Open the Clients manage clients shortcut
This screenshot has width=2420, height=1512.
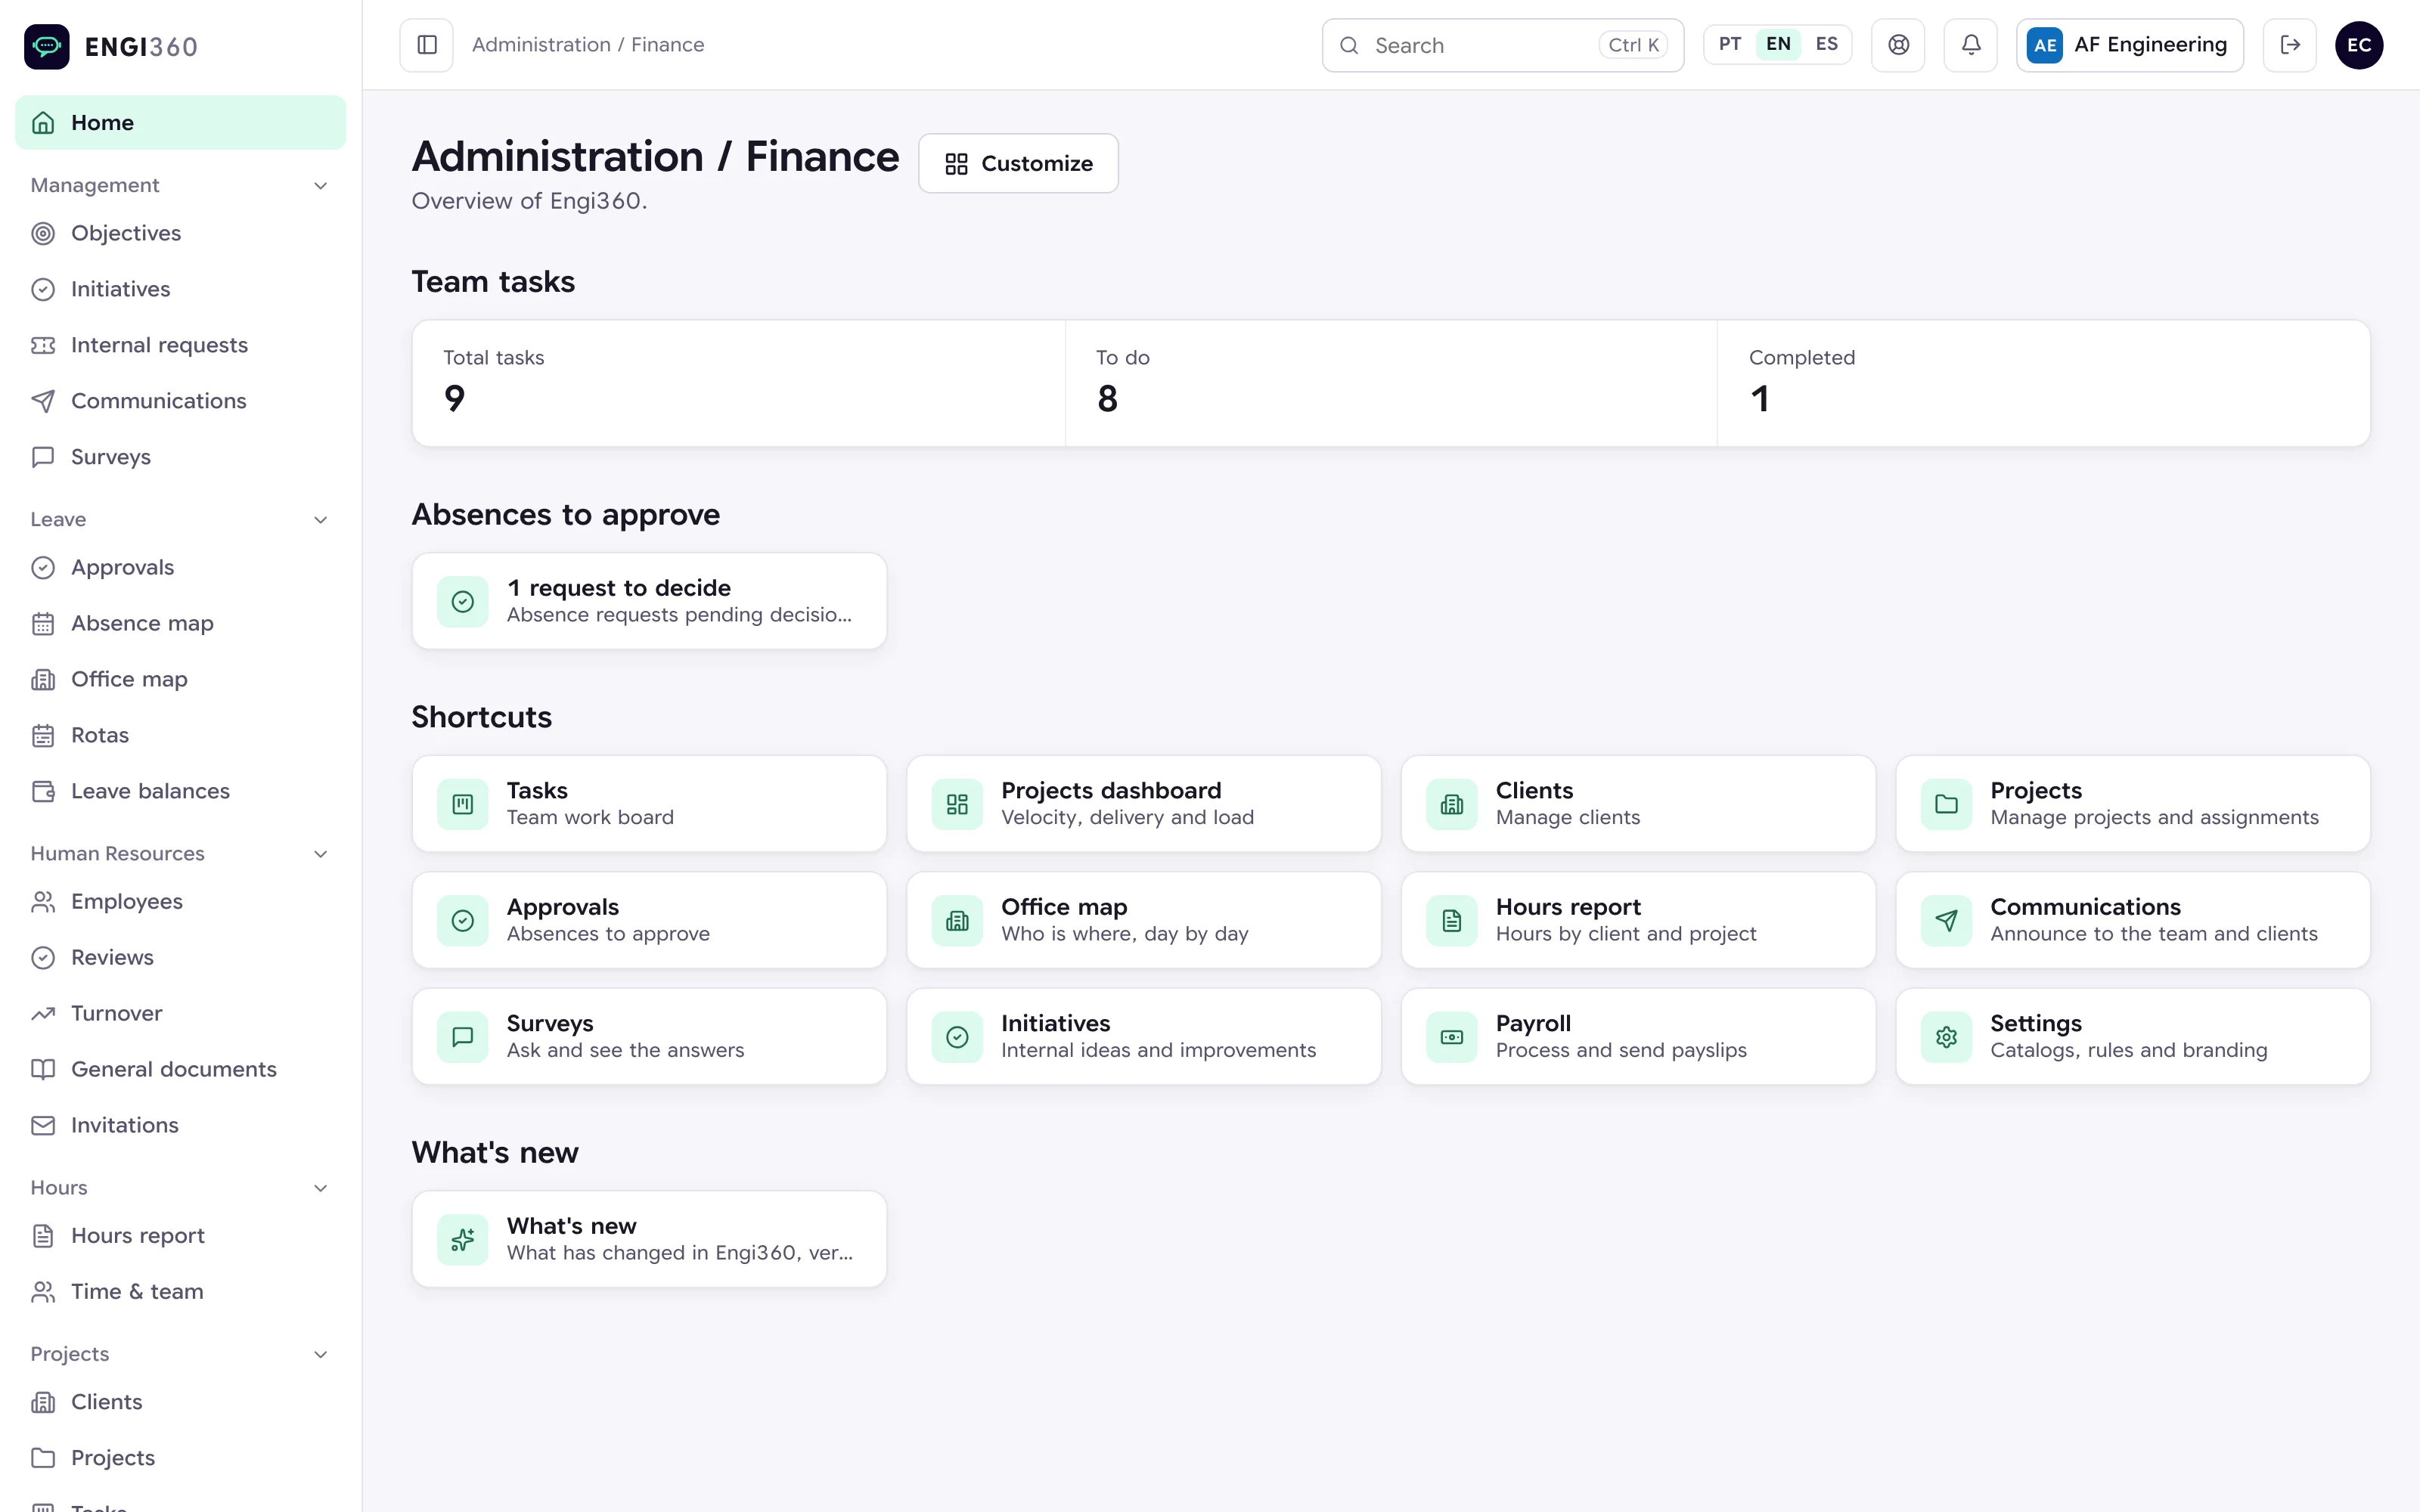click(x=1638, y=804)
